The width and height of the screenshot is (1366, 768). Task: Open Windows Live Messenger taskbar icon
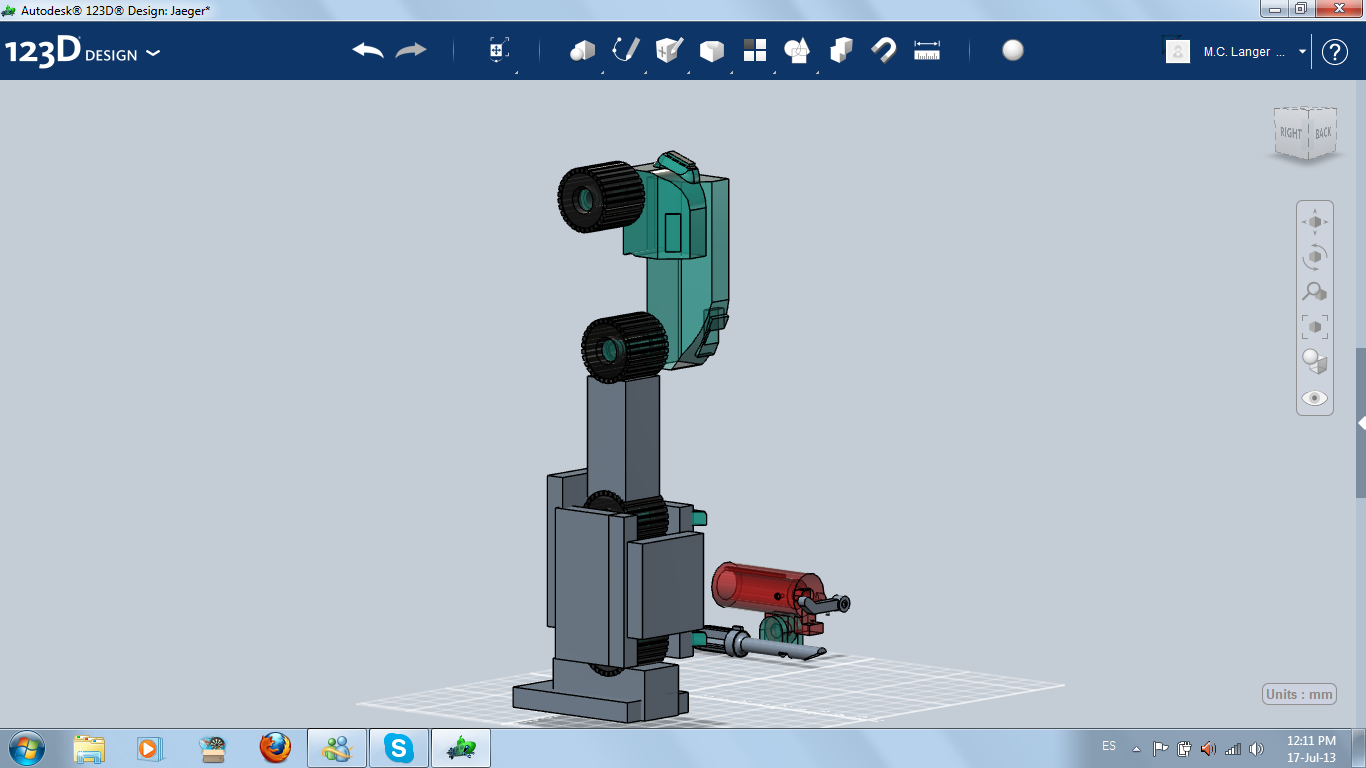tap(337, 748)
